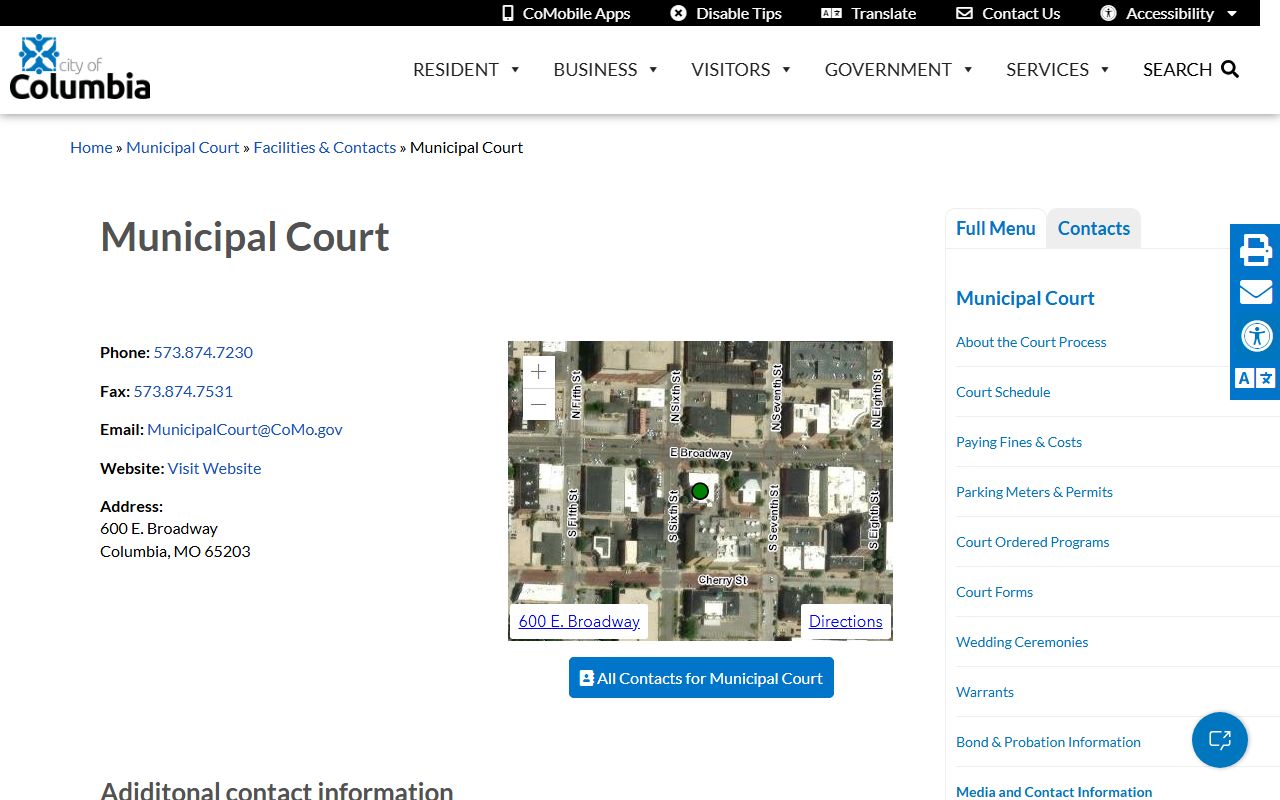
Task: Open Paying Fines & Costs
Action: [x=1019, y=442]
